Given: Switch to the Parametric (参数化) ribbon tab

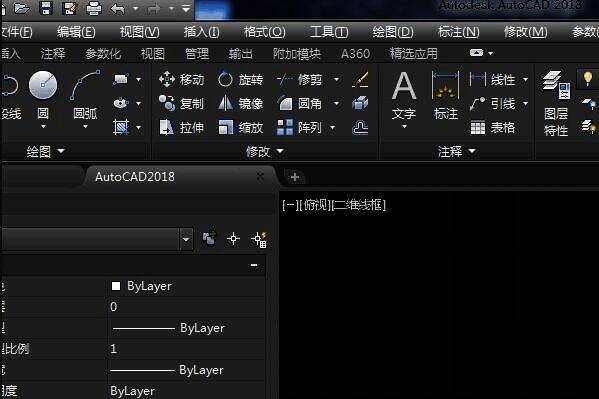Looking at the screenshot, I should pos(103,54).
